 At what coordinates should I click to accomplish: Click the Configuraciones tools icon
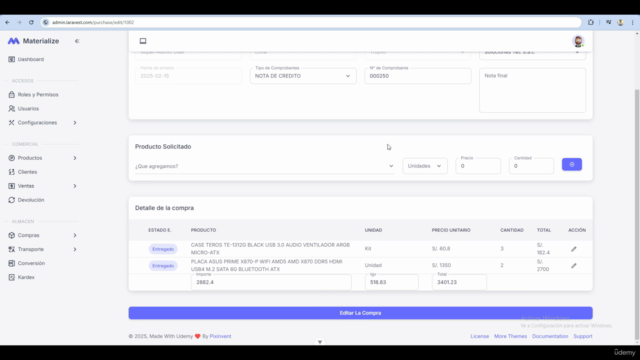tap(11, 122)
